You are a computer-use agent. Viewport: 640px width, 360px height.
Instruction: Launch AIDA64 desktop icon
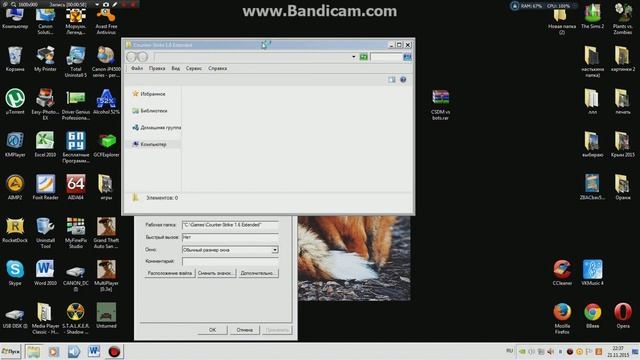[76, 187]
